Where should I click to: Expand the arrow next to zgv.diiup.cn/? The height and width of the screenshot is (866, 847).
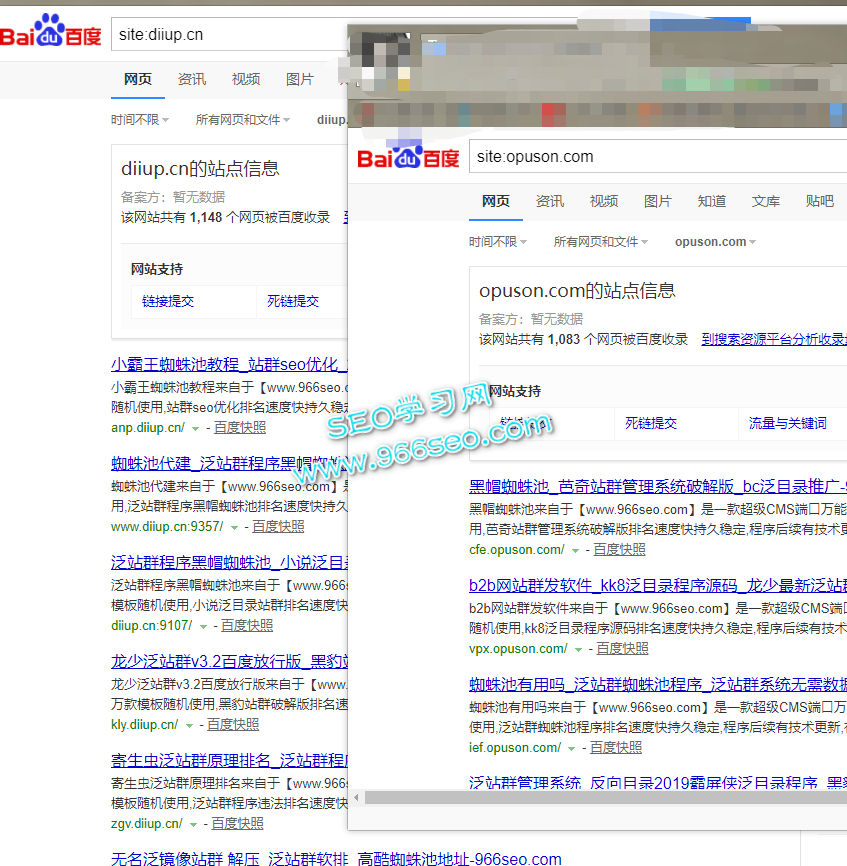click(193, 825)
